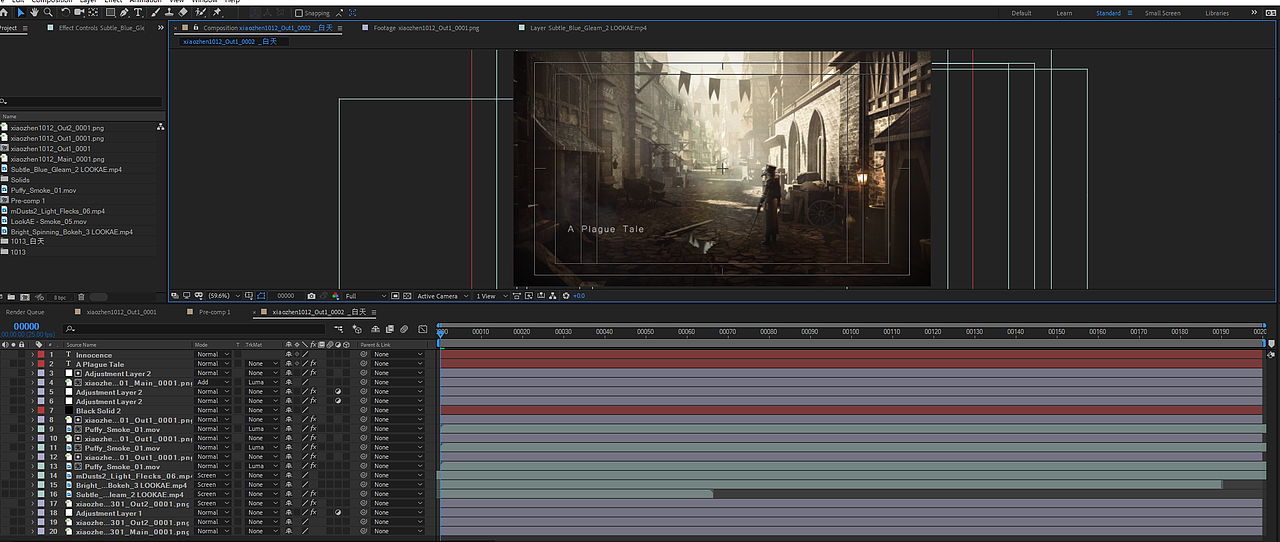Click label color swatch of layer 9
The image size is (1280, 542).
[41, 429]
